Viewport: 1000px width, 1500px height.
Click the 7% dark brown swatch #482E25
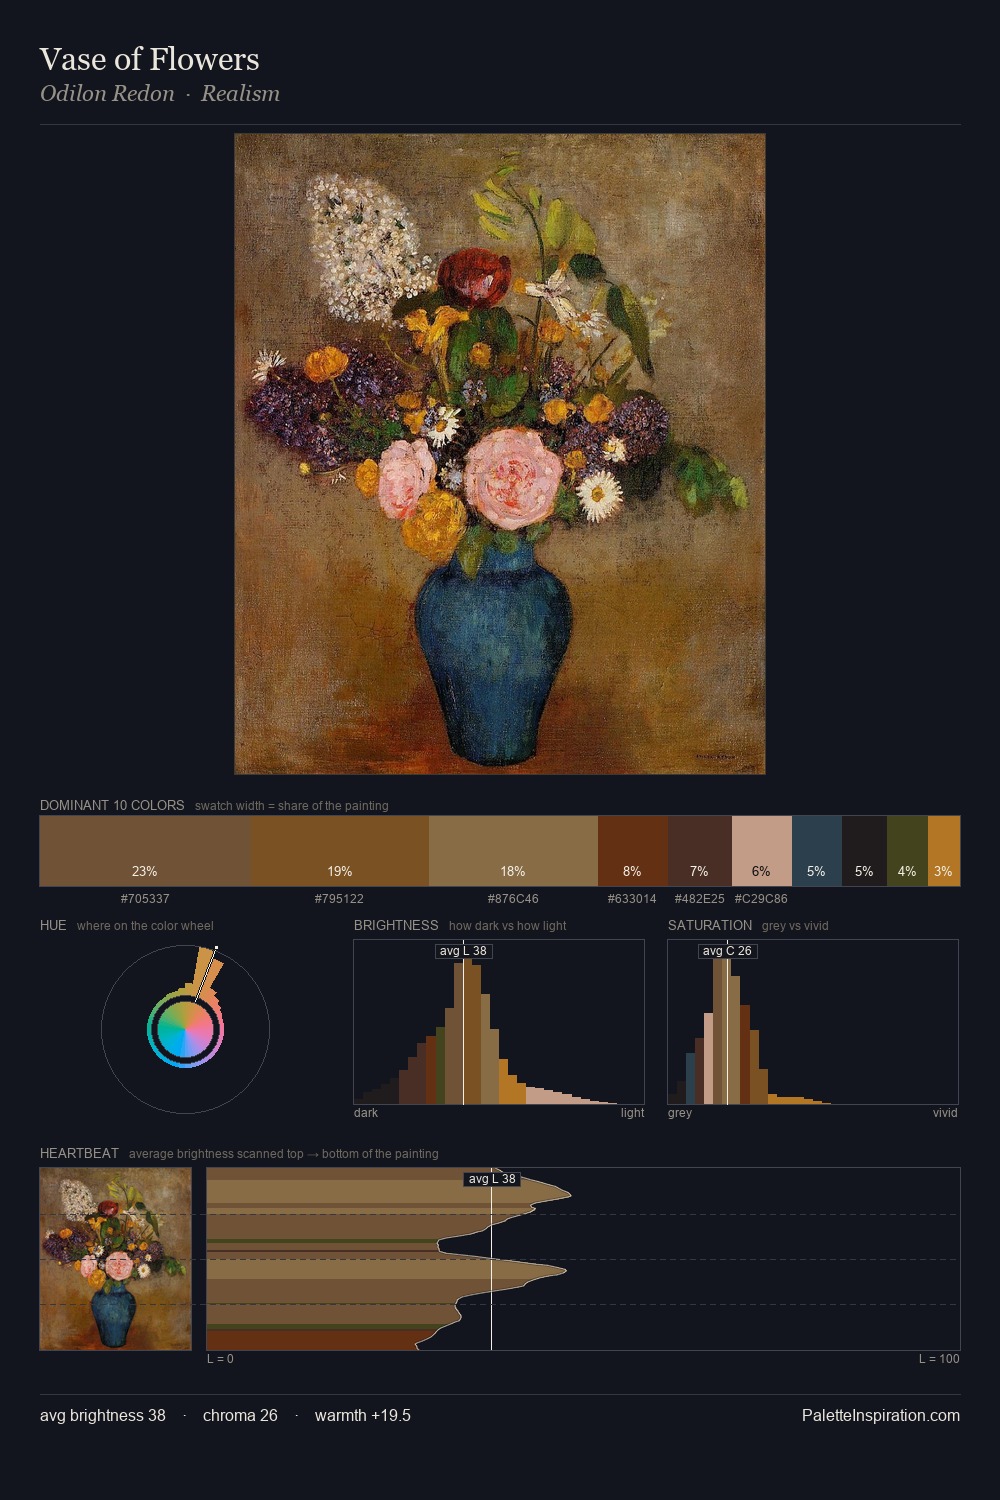pyautogui.click(x=700, y=851)
